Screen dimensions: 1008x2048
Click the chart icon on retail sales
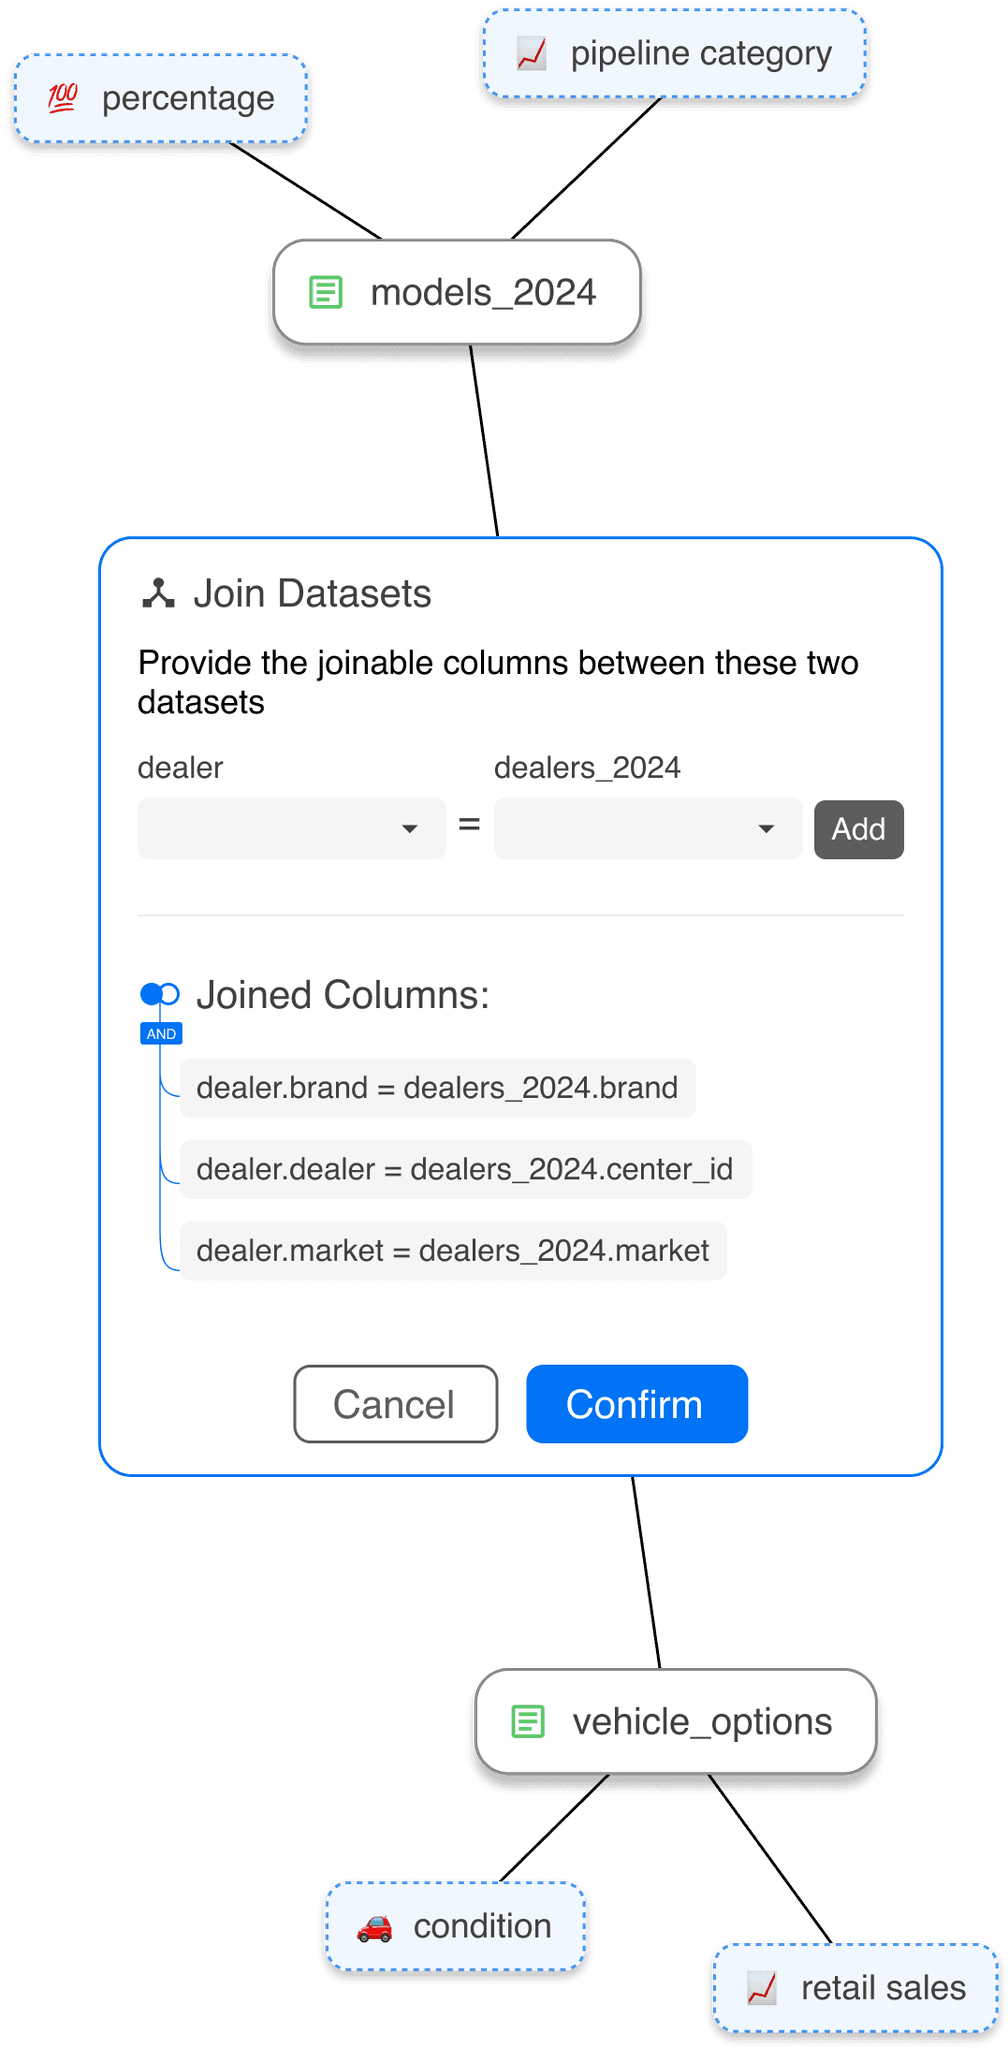tap(762, 1988)
